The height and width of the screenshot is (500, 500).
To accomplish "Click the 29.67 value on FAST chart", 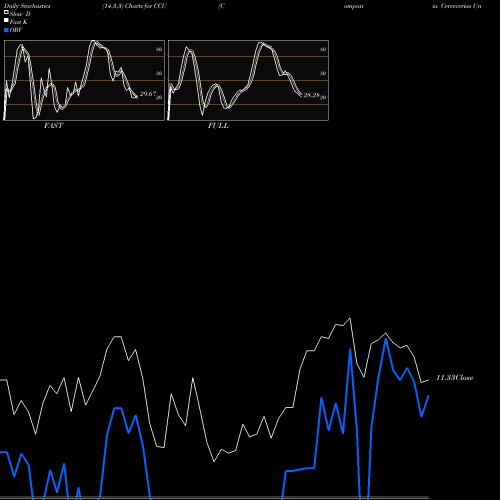I will (148, 94).
